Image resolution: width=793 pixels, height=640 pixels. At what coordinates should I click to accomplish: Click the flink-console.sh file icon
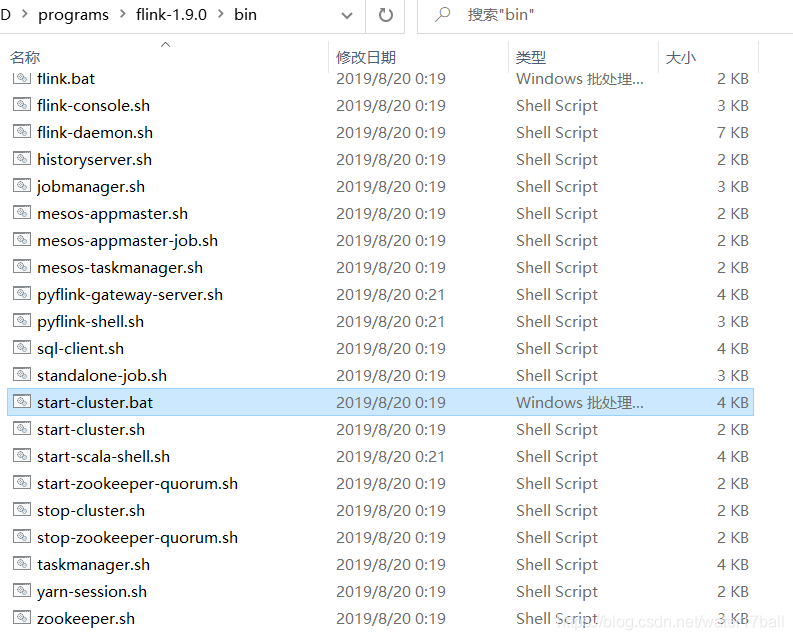(22, 105)
